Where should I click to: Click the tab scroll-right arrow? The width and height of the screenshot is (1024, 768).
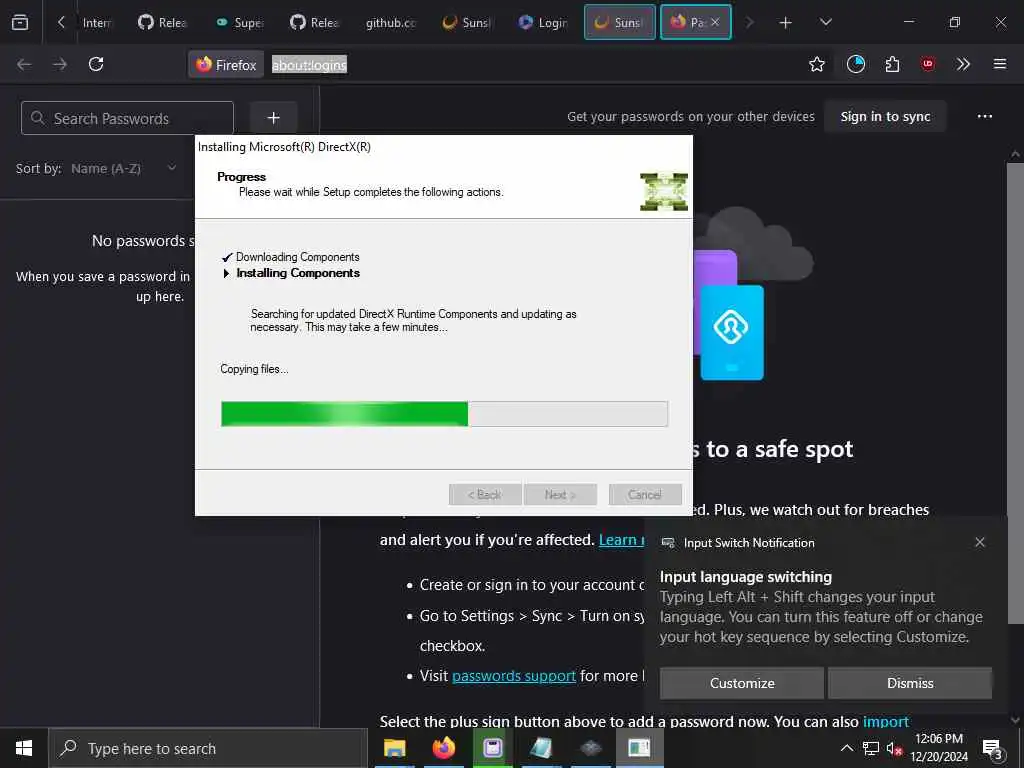tap(750, 22)
